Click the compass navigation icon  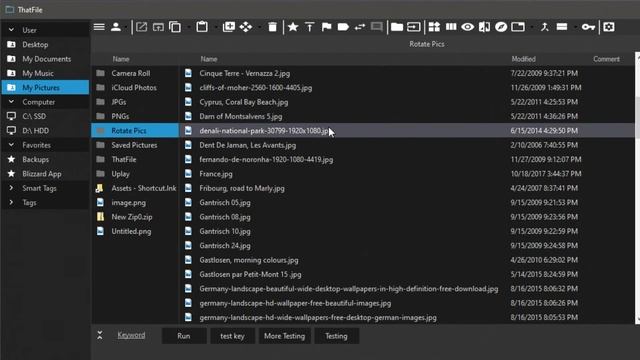[501, 27]
